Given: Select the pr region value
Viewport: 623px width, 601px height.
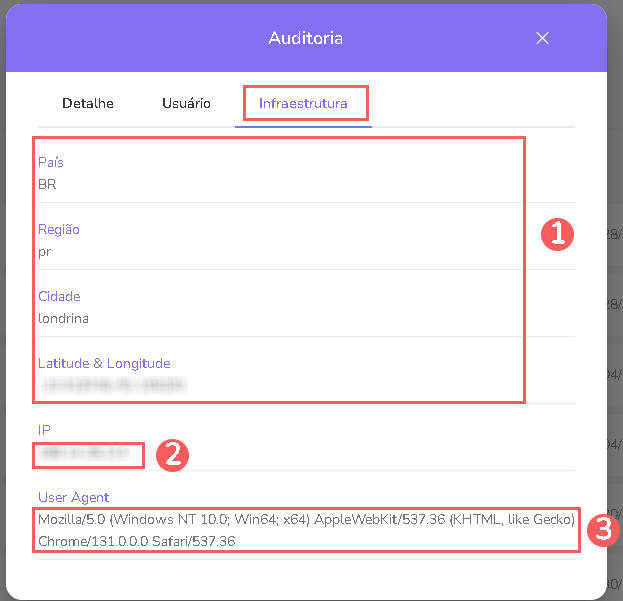Looking at the screenshot, I should click(45, 251).
